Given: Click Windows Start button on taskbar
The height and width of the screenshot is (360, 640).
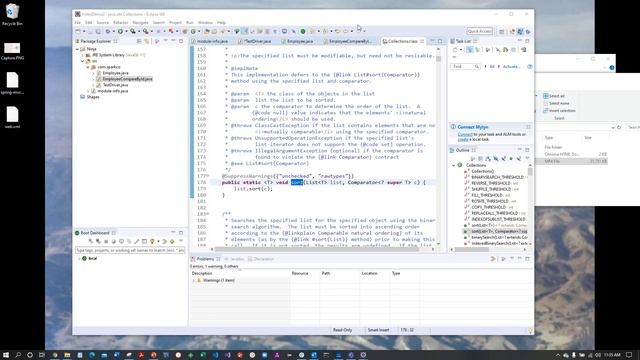Looking at the screenshot, I should (6, 355).
